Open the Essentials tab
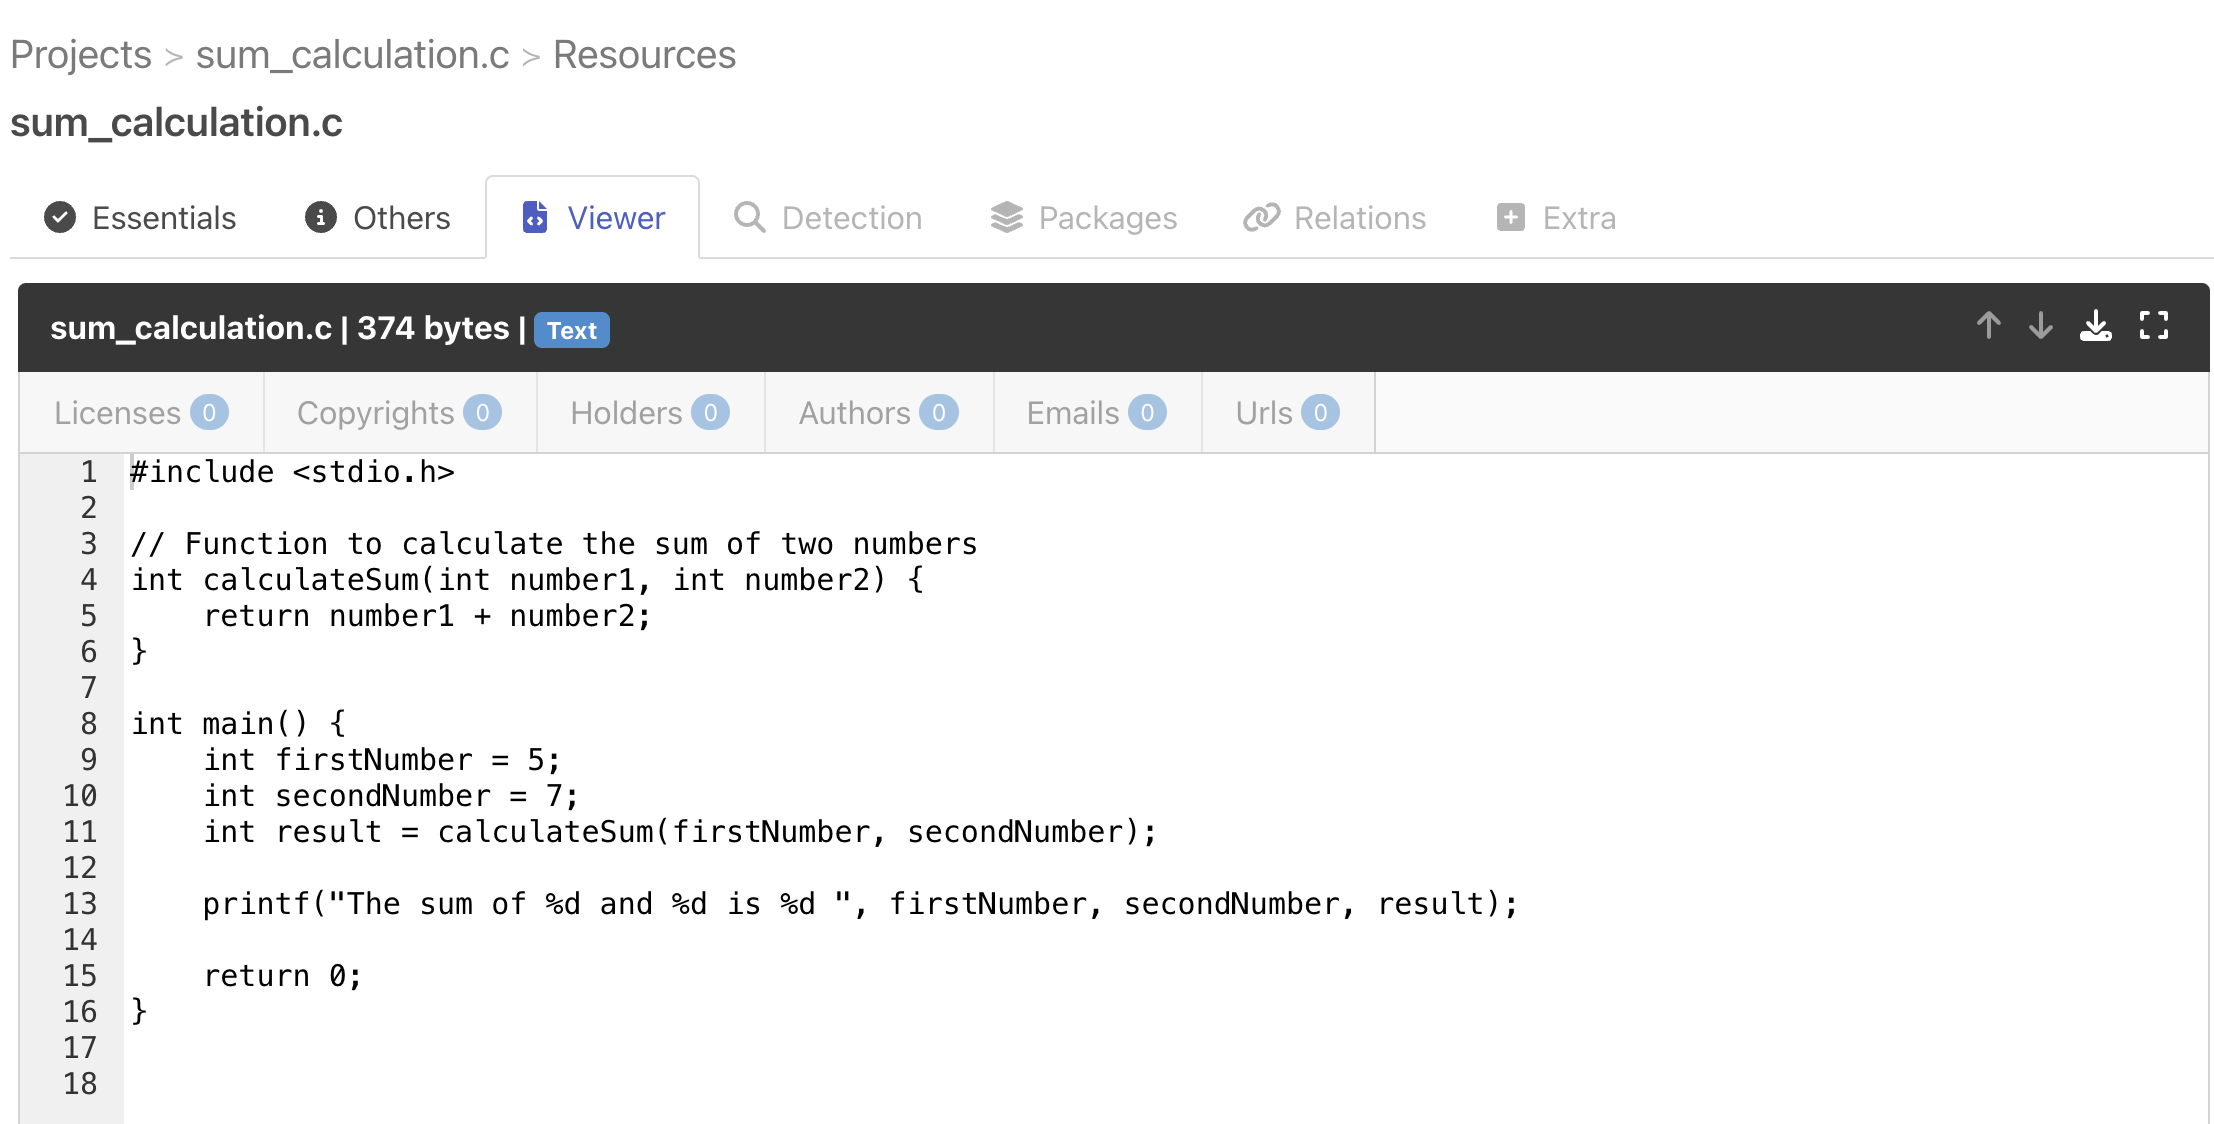This screenshot has width=2214, height=1124. click(140, 218)
